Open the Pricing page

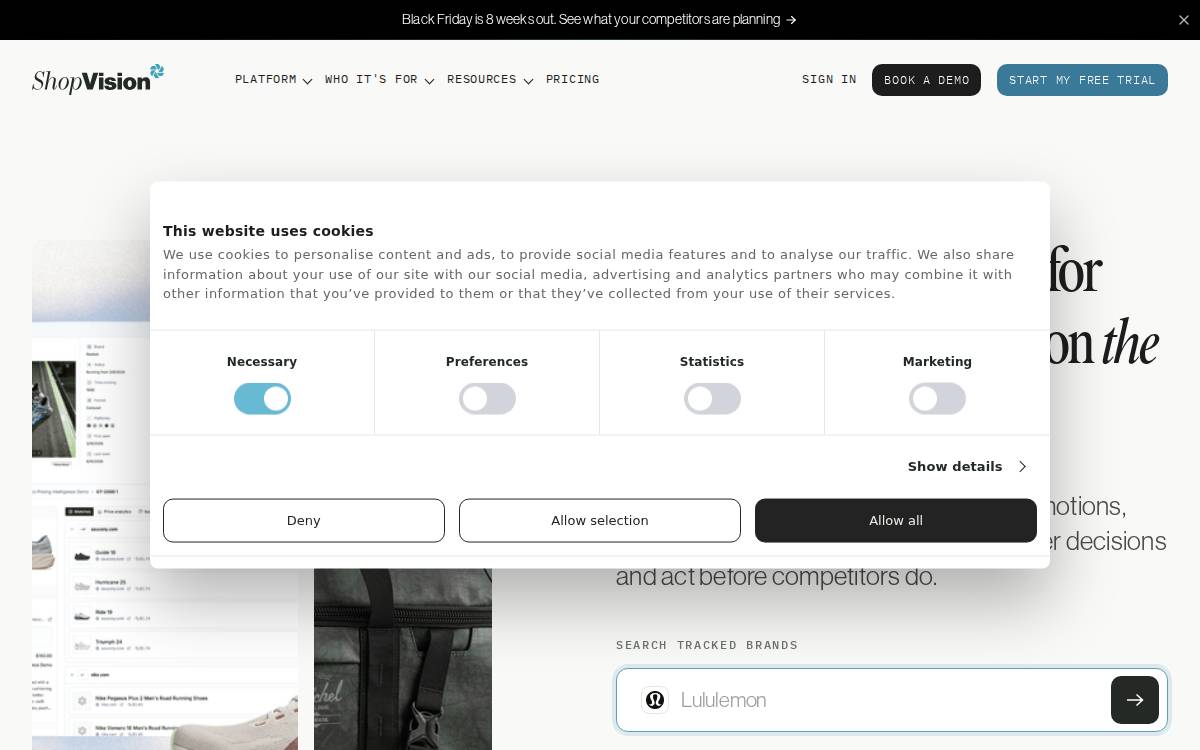(x=572, y=80)
